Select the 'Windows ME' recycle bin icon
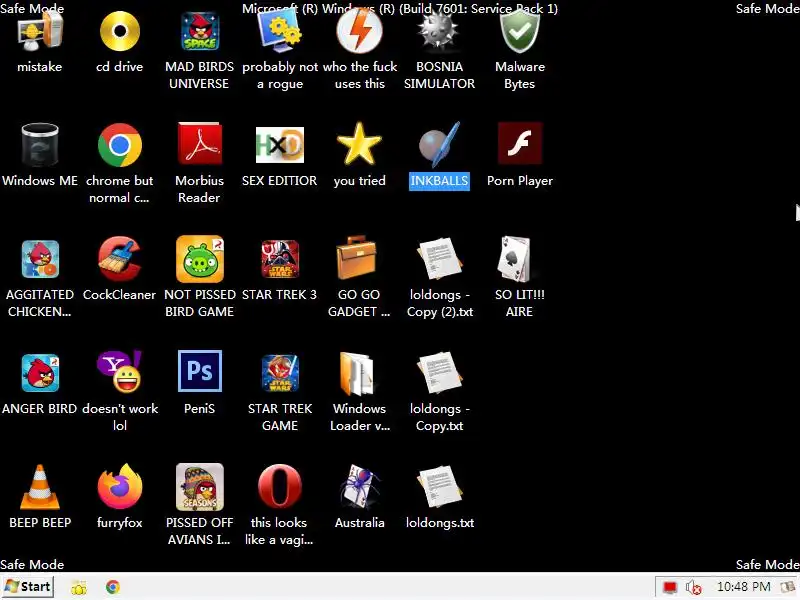800x600 pixels. tap(40, 145)
